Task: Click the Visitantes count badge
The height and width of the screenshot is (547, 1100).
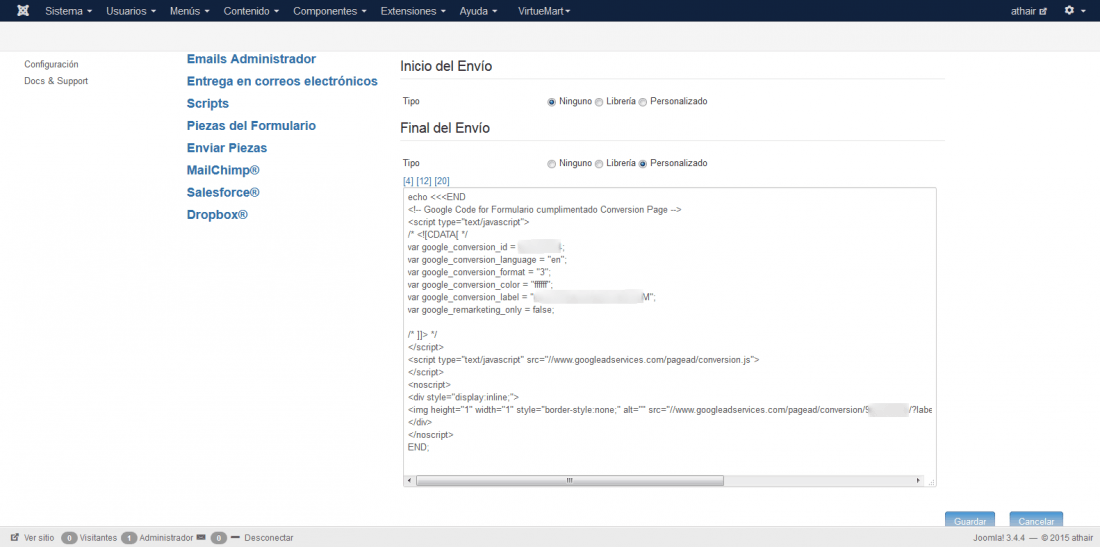Action: [69, 538]
